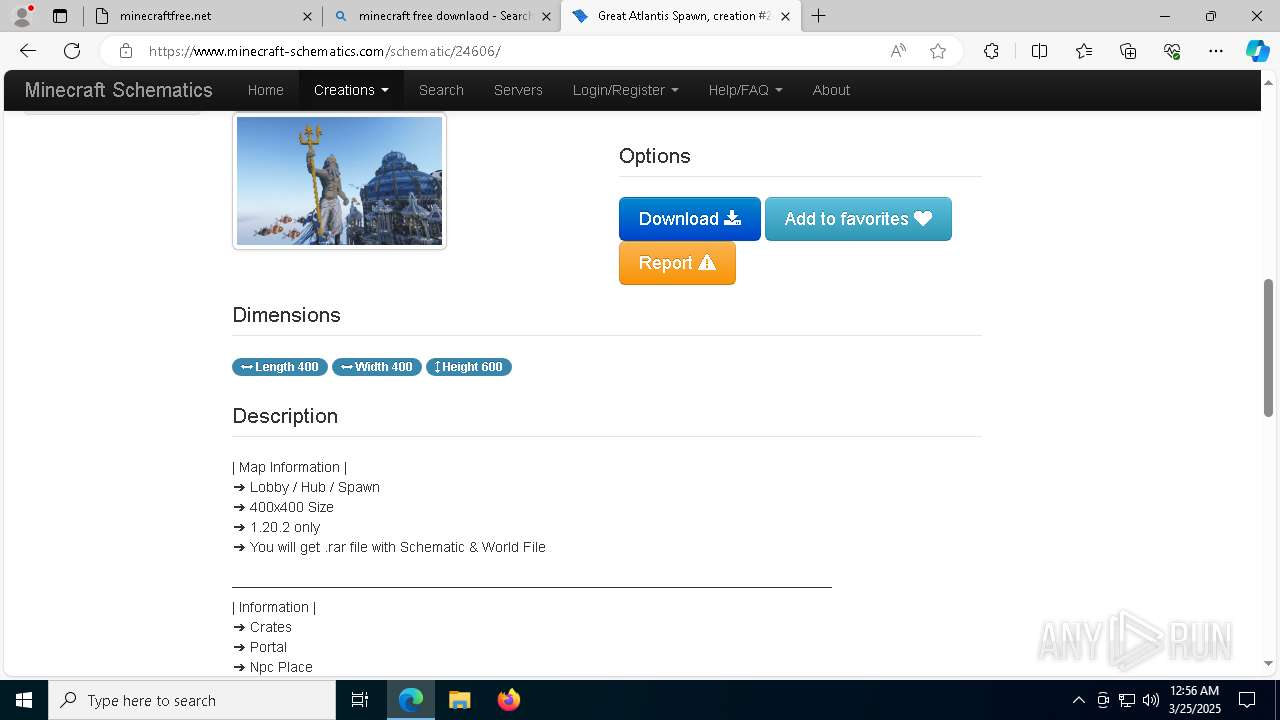Open Edge Settings and more menu
This screenshot has width=1280, height=720.
point(1216,51)
